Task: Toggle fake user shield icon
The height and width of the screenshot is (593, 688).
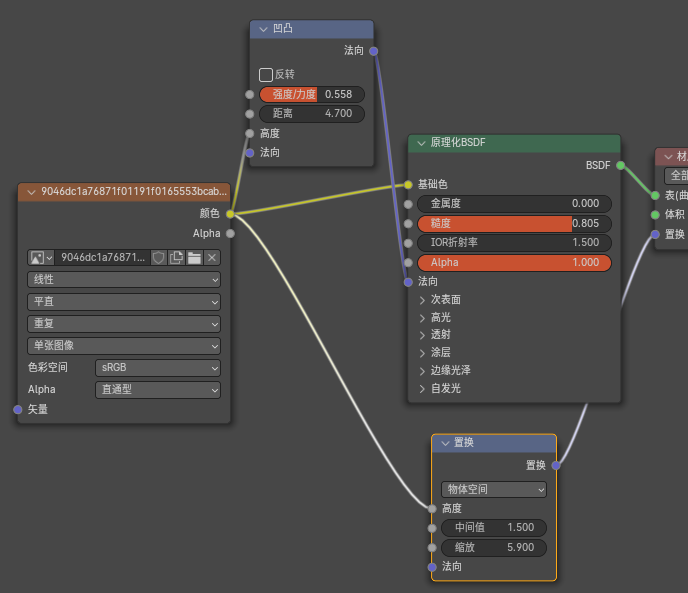Action: pyautogui.click(x=158, y=258)
